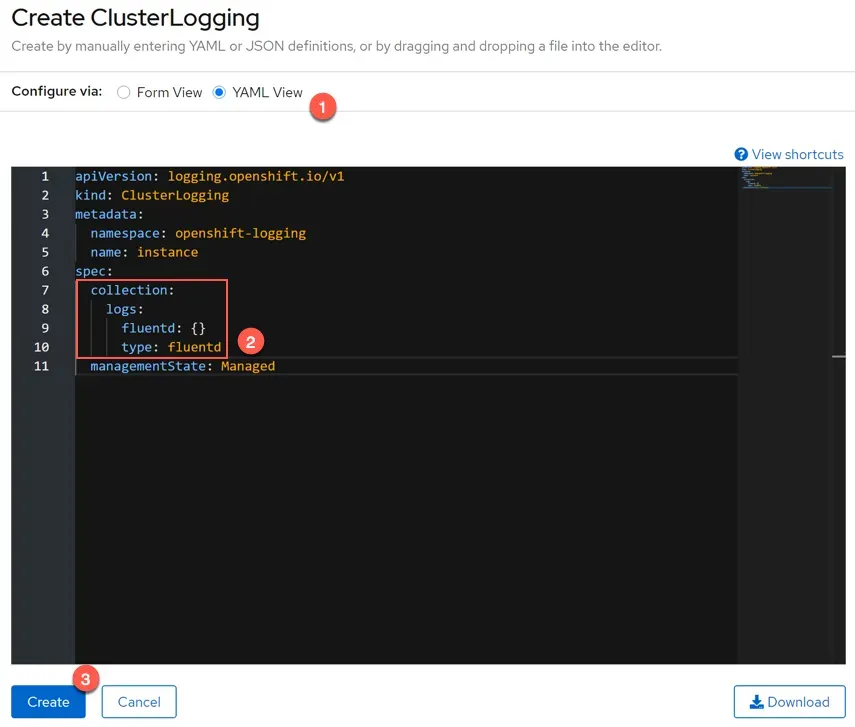Screen dimensions: 855x727
Task: Open View shortcuts
Action: 797,154
